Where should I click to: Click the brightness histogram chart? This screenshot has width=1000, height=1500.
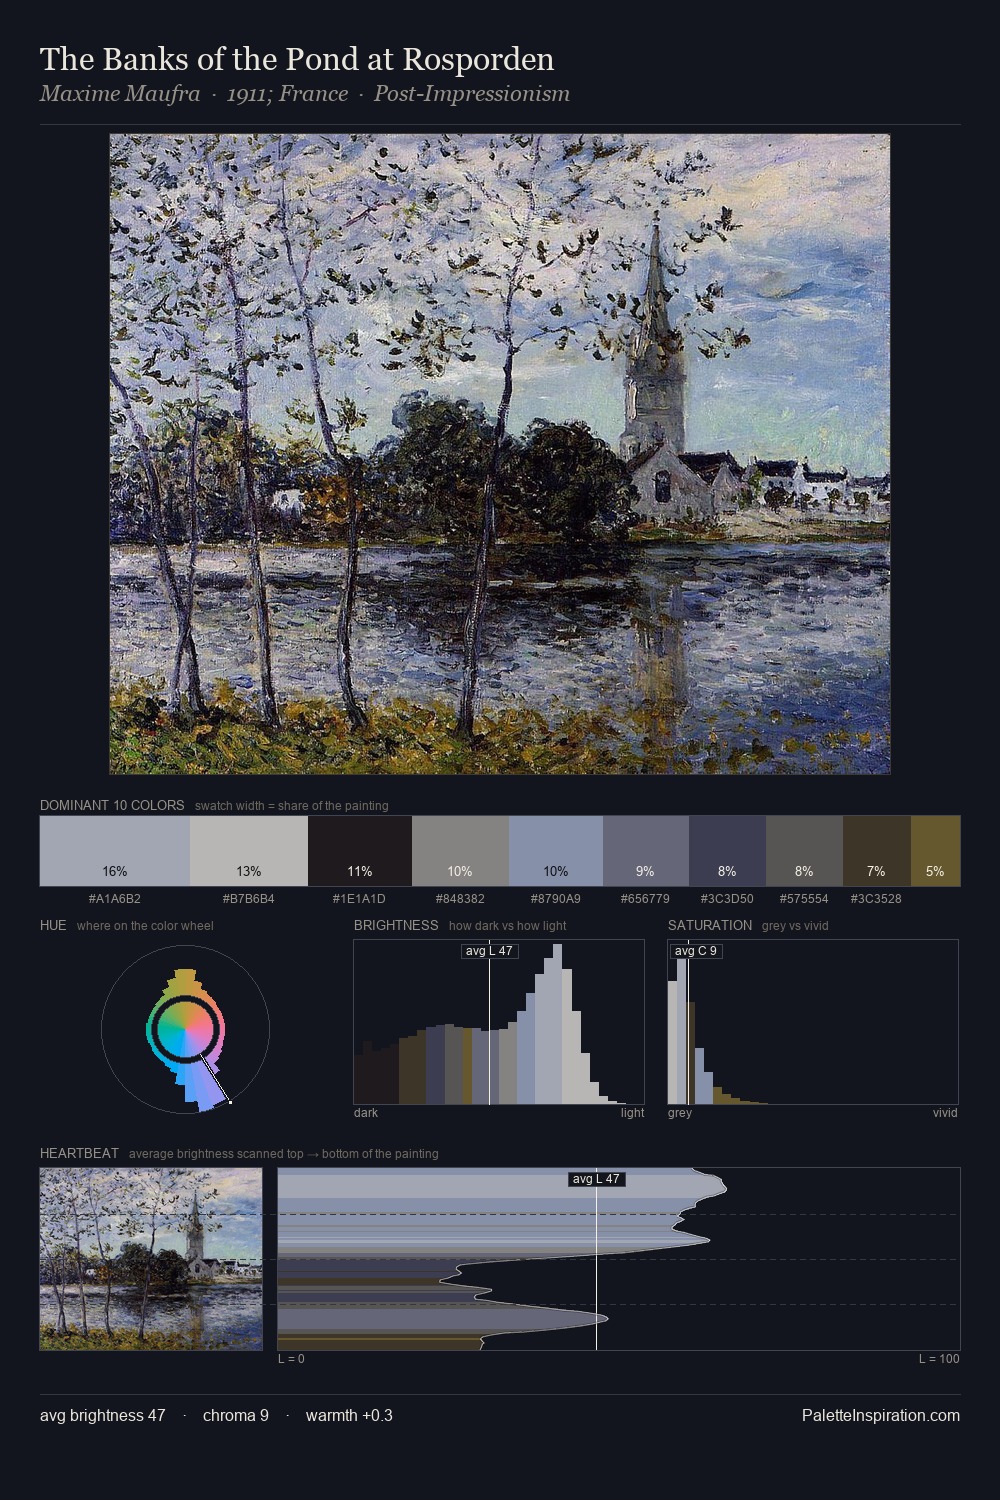pyautogui.click(x=499, y=1022)
